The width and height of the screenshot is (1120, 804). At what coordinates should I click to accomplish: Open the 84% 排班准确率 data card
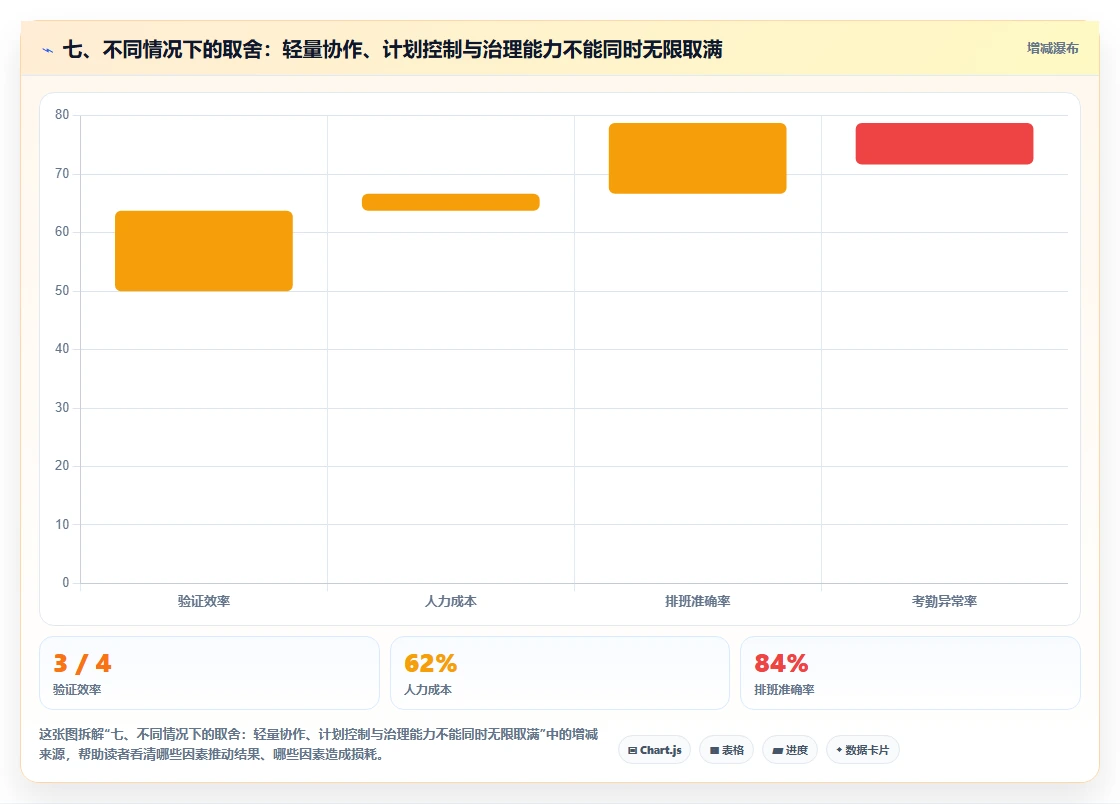[x=910, y=673]
